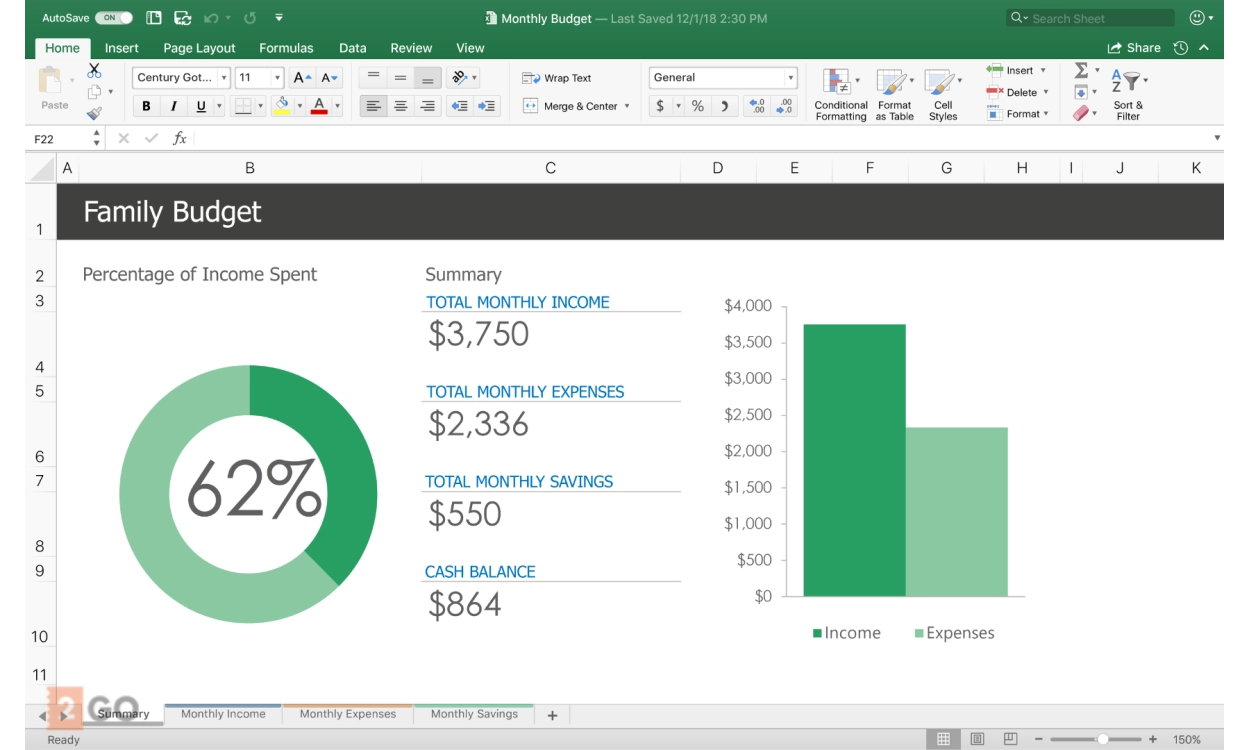Toggle Wrap Text for selected cells
The image size is (1250, 750).
[557, 78]
